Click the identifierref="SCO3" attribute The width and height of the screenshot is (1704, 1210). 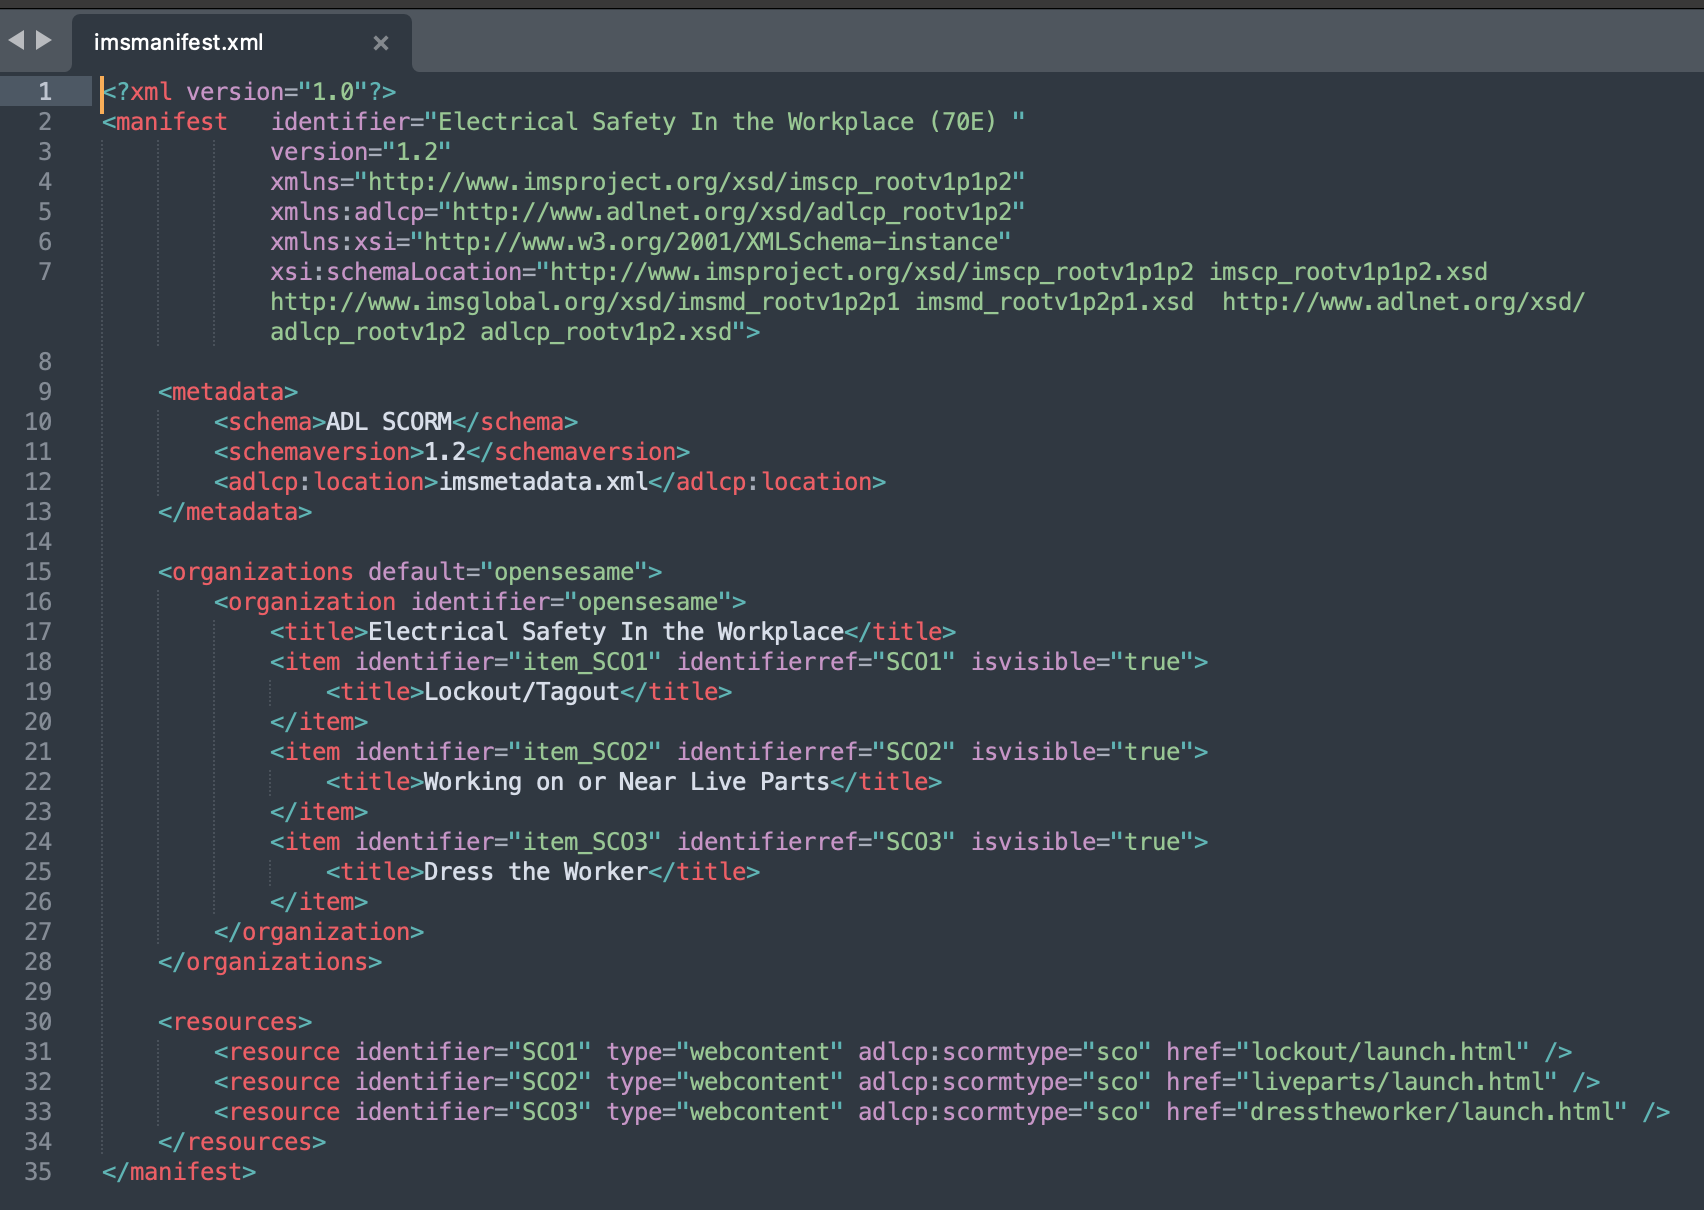click(816, 842)
